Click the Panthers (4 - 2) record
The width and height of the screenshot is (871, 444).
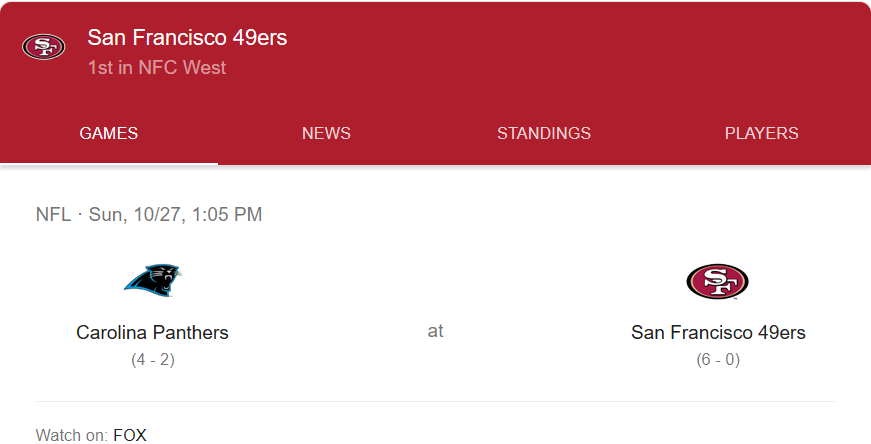point(153,359)
